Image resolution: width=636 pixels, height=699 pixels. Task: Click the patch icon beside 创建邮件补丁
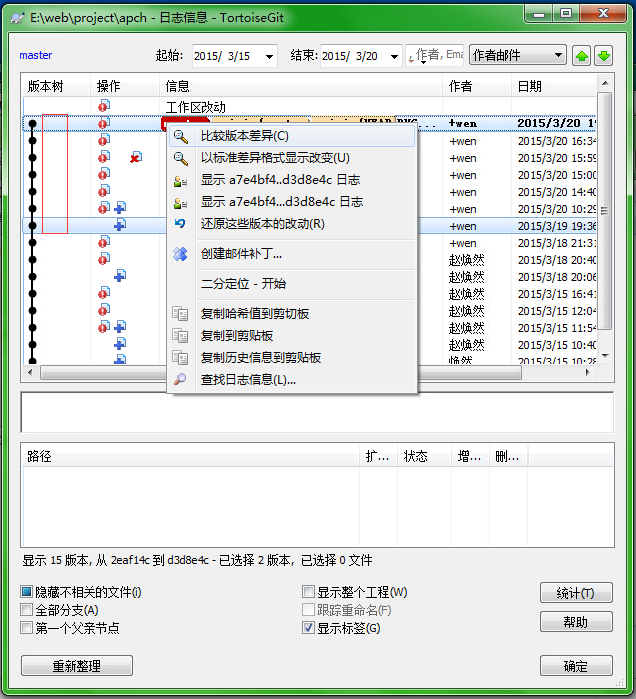(180, 254)
